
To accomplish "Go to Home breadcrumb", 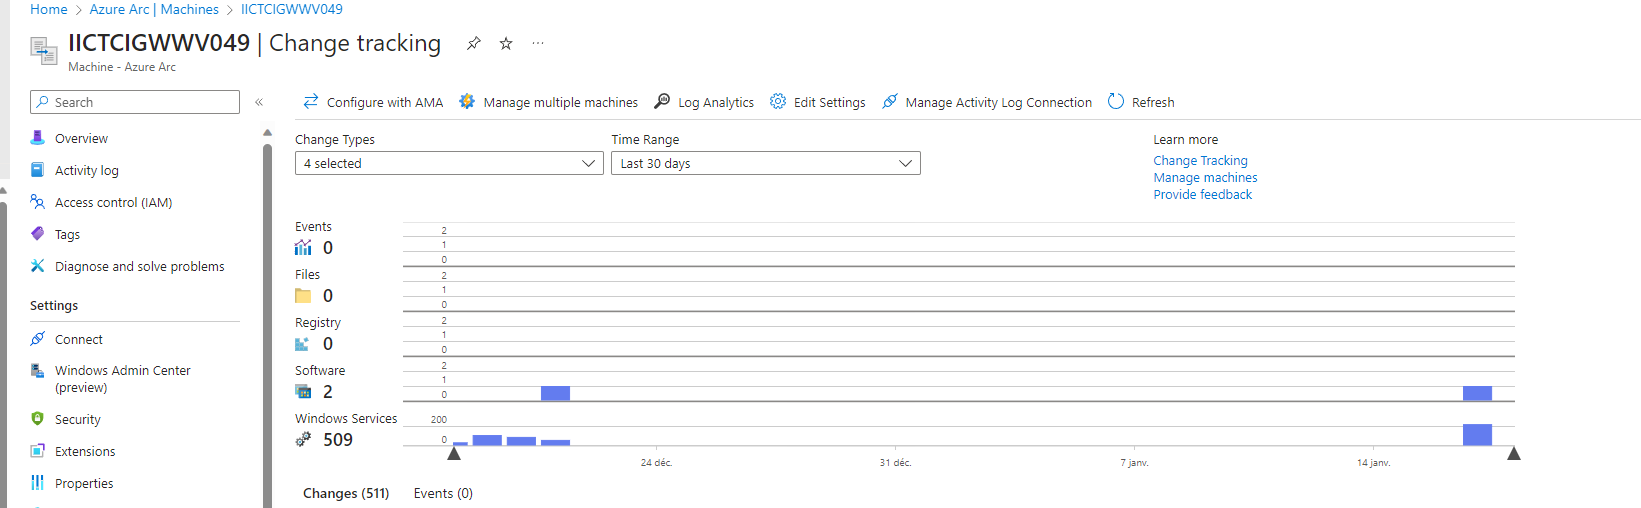I will [x=49, y=9].
